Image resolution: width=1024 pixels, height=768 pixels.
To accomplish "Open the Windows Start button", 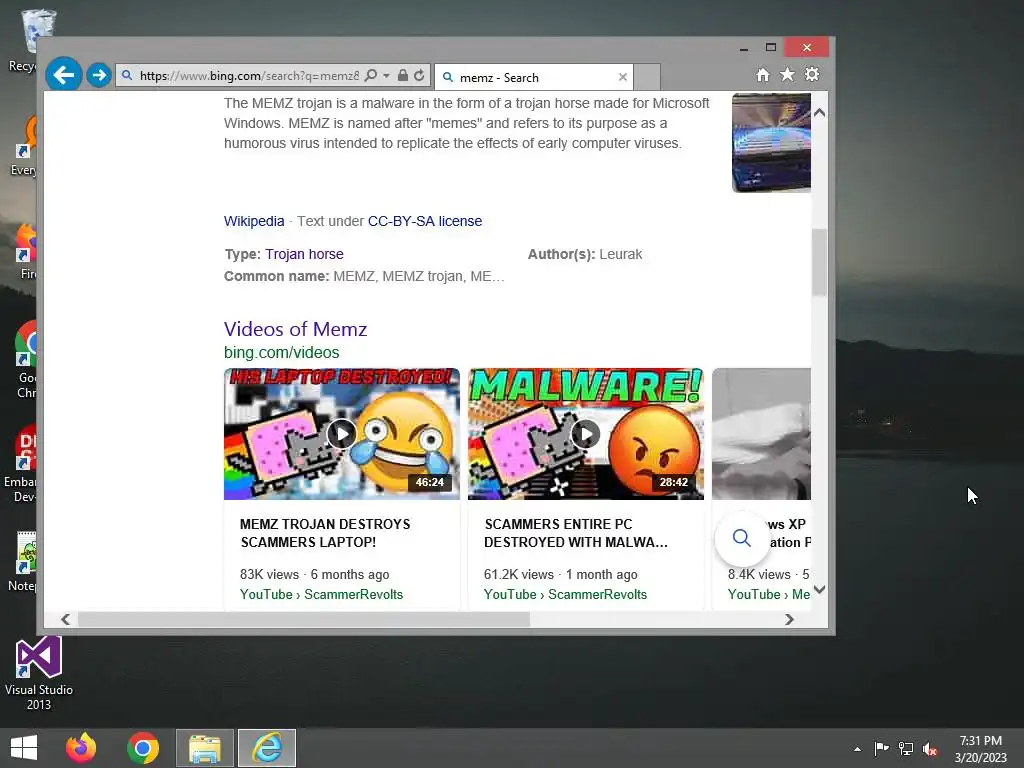I will [24, 748].
